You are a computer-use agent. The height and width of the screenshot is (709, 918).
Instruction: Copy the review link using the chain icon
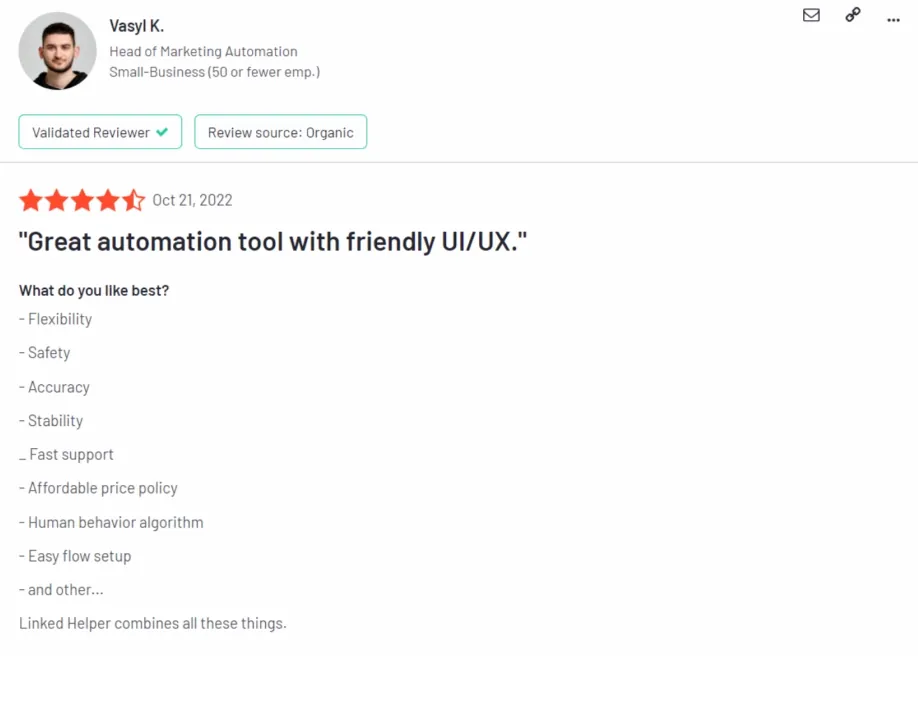(852, 15)
